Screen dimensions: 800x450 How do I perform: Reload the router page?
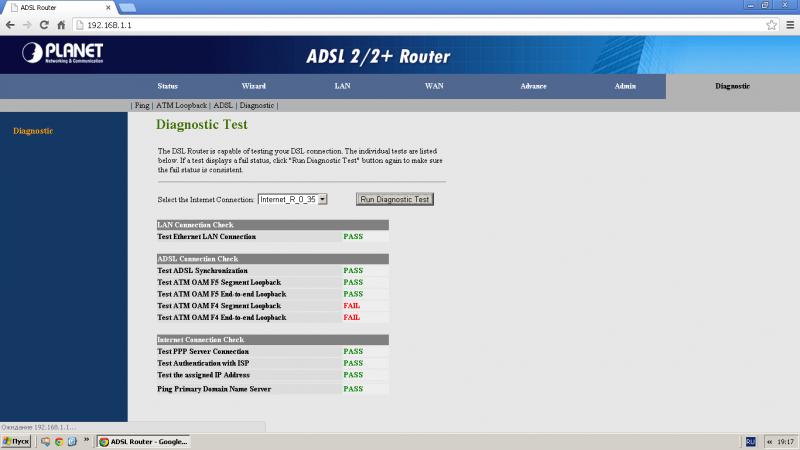45,24
